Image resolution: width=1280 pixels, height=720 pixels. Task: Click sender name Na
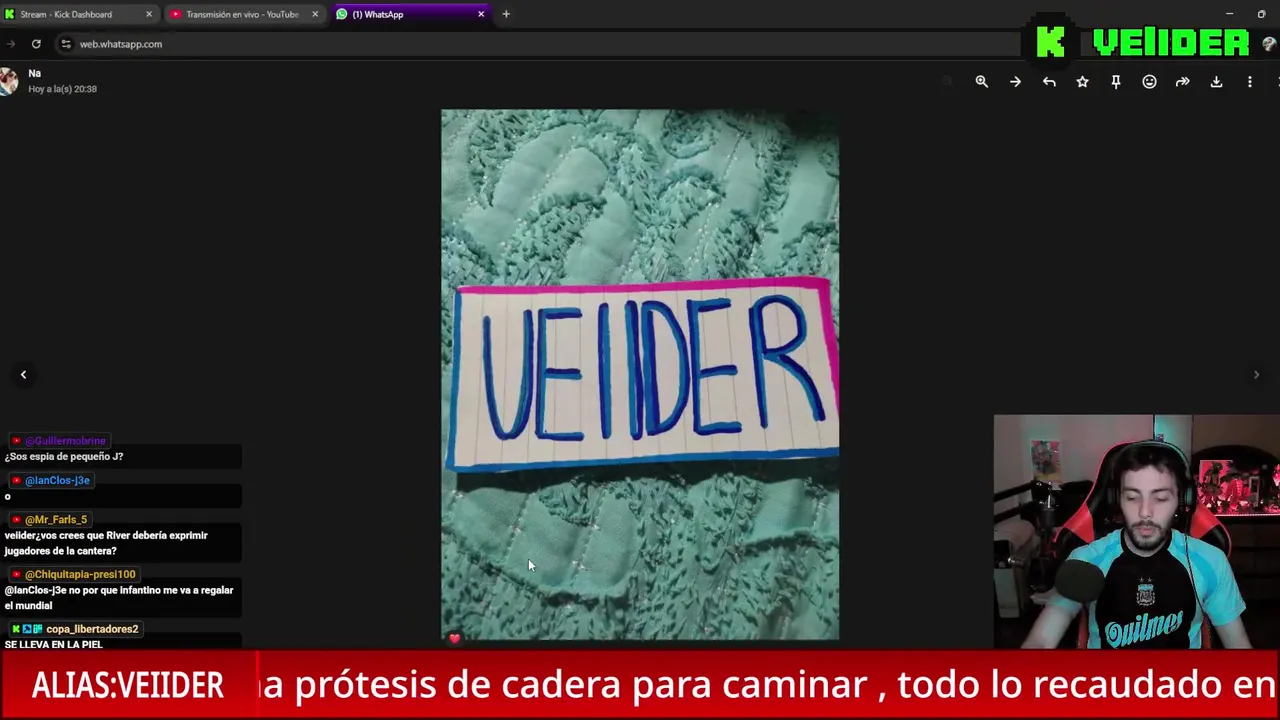34,73
